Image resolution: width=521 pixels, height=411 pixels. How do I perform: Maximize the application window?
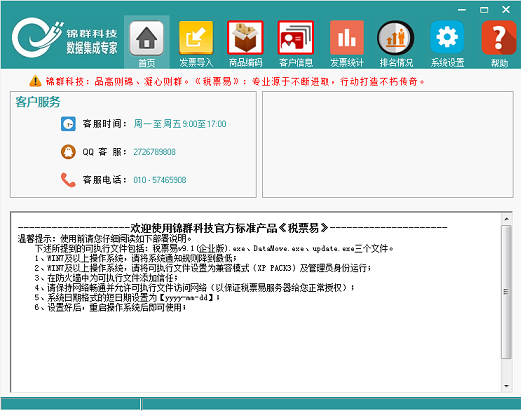tap(484, 10)
